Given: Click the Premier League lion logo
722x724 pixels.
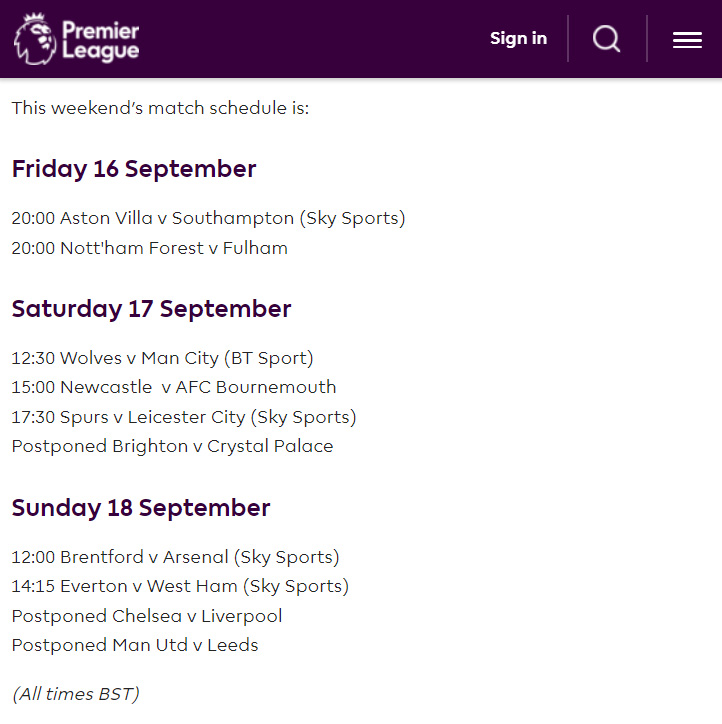Looking at the screenshot, I should (35, 39).
